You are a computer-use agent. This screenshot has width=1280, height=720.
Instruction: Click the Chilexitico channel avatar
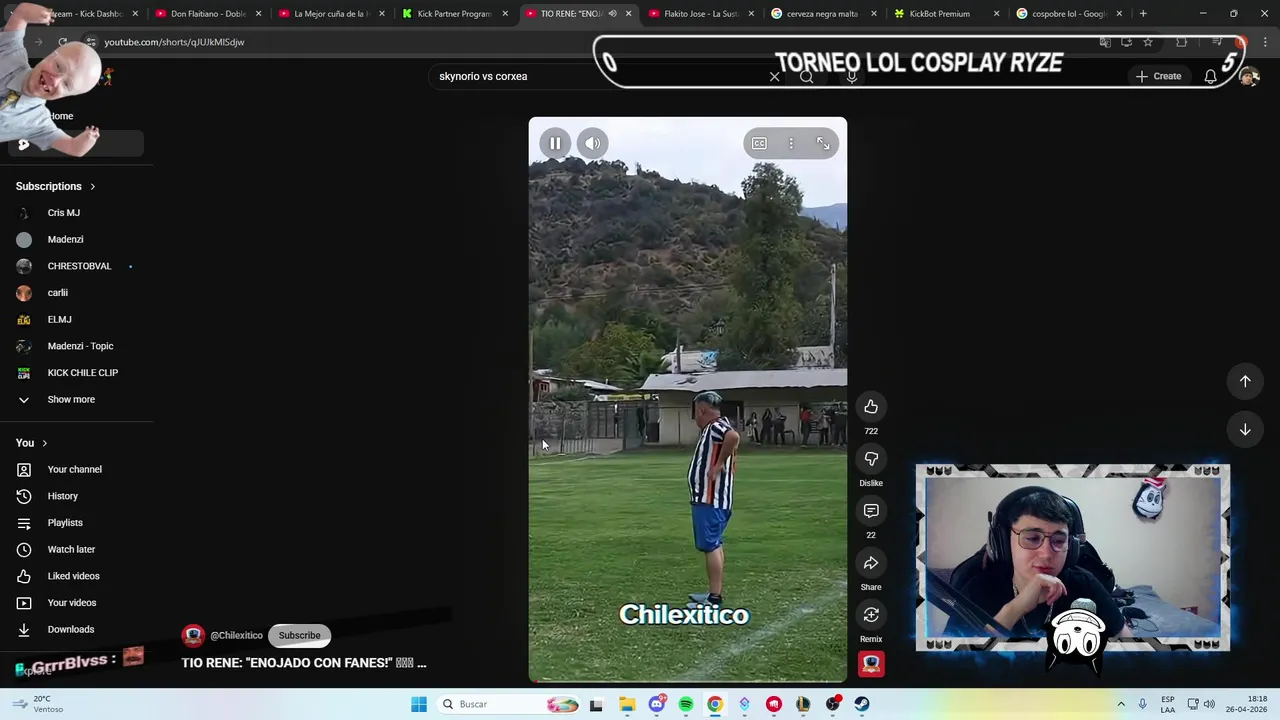coord(193,635)
